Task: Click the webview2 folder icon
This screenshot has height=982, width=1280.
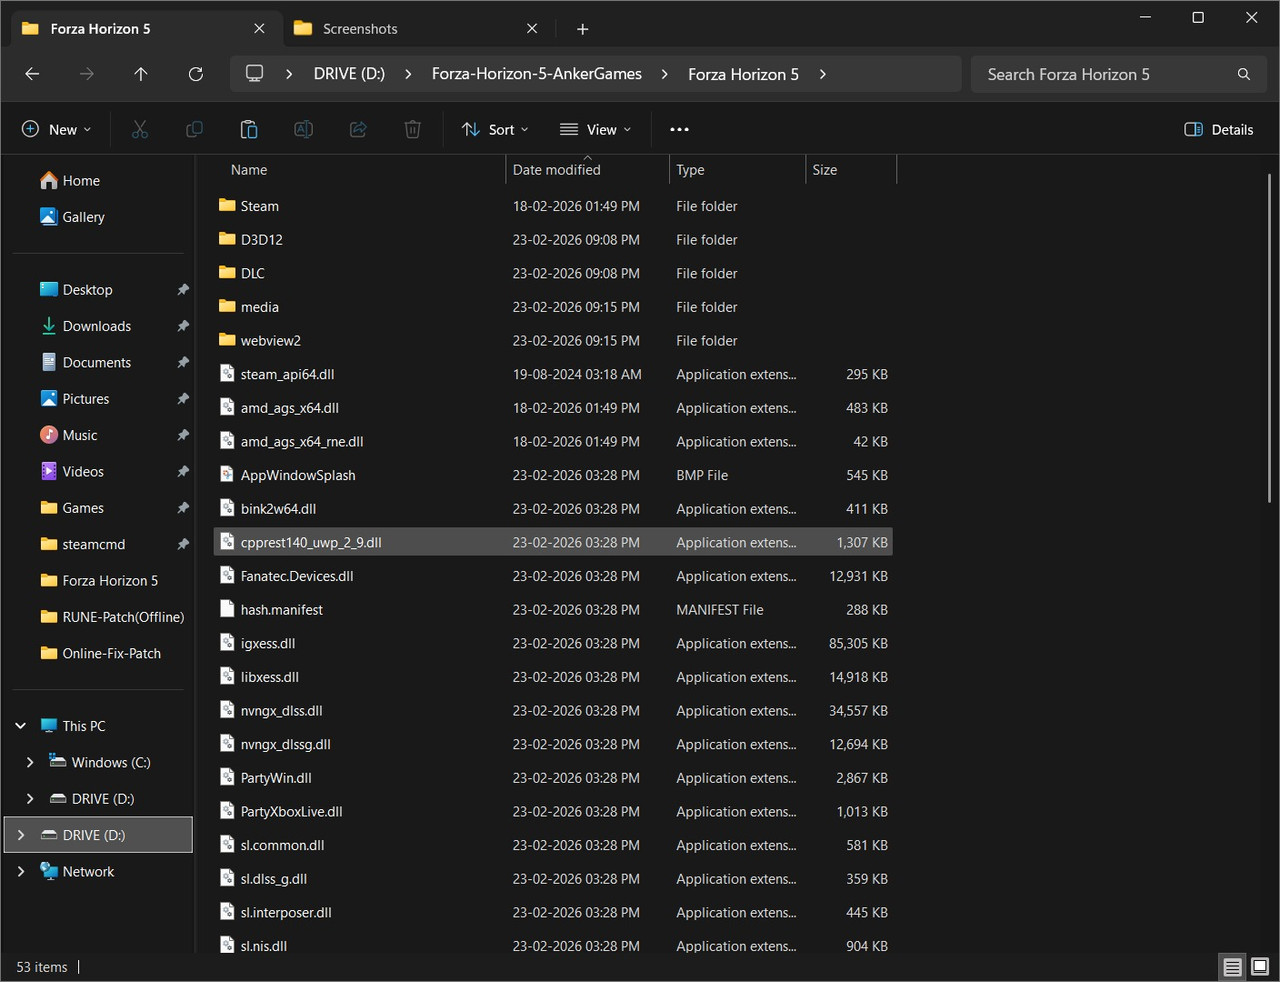Action: click(x=227, y=340)
